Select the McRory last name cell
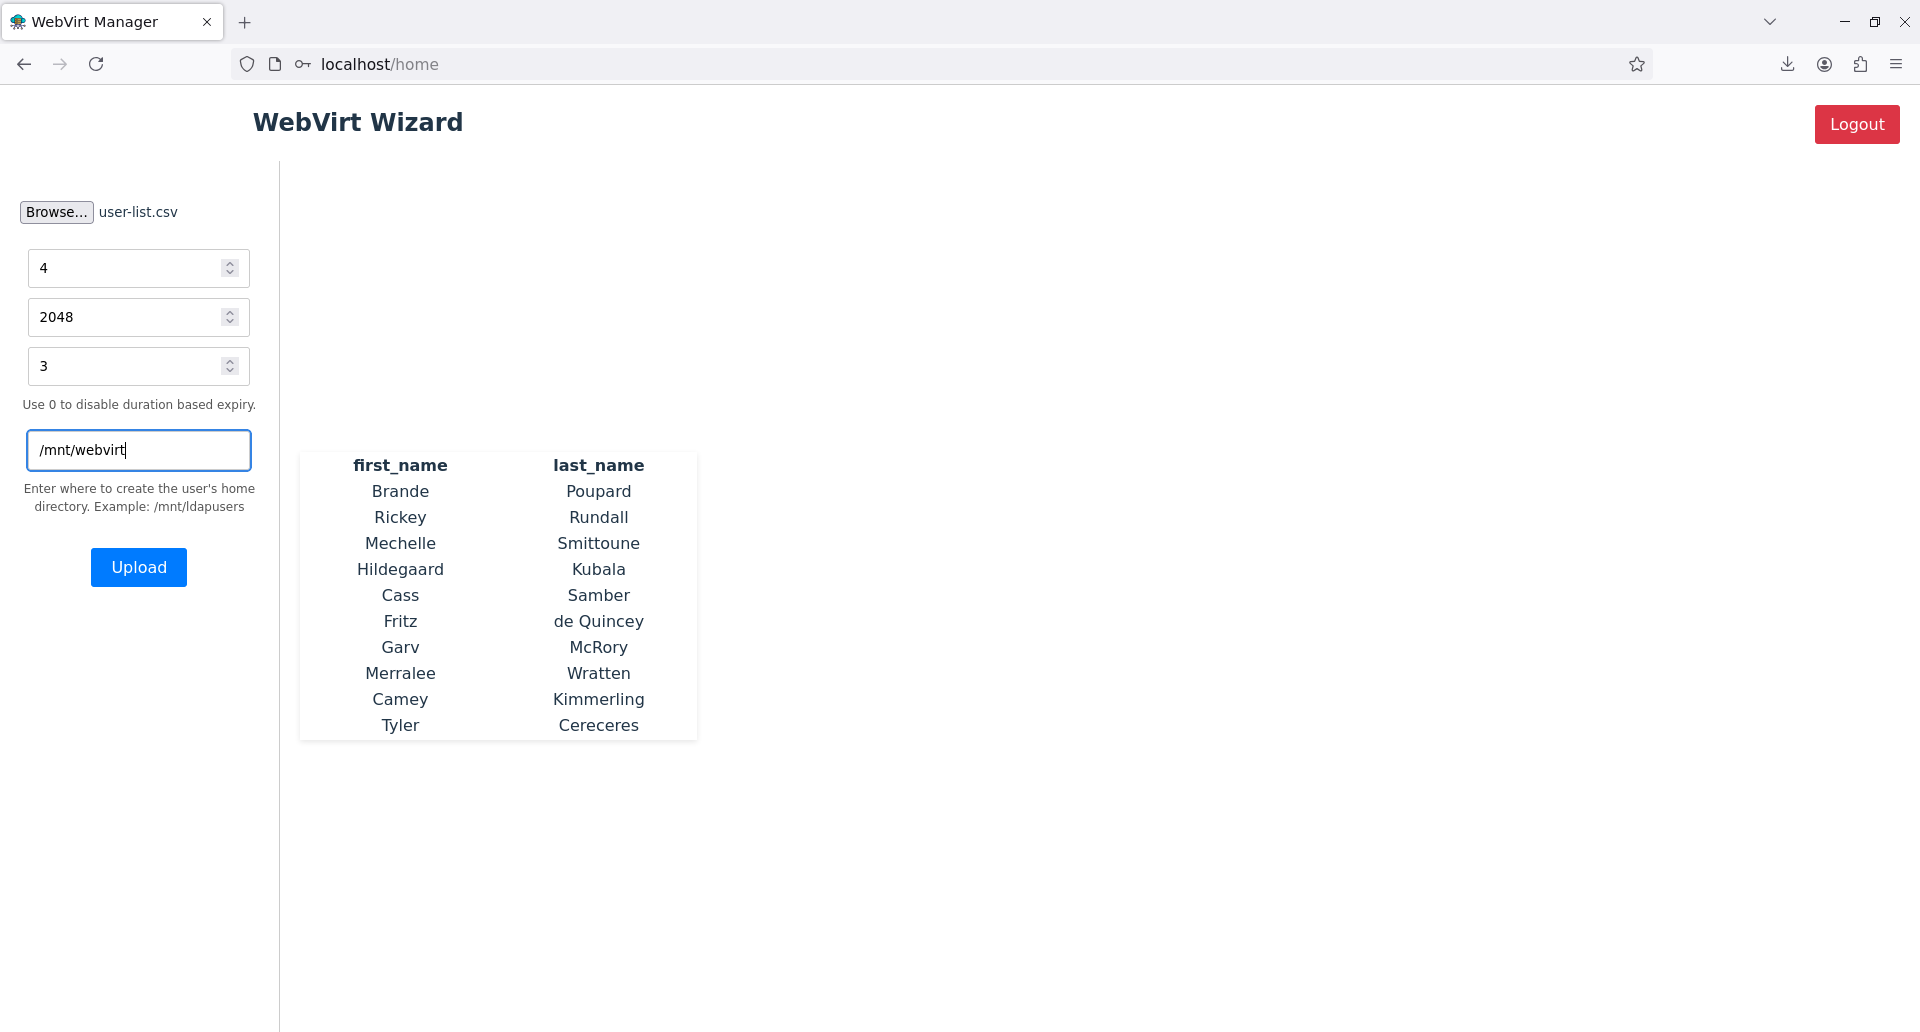 tap(599, 647)
